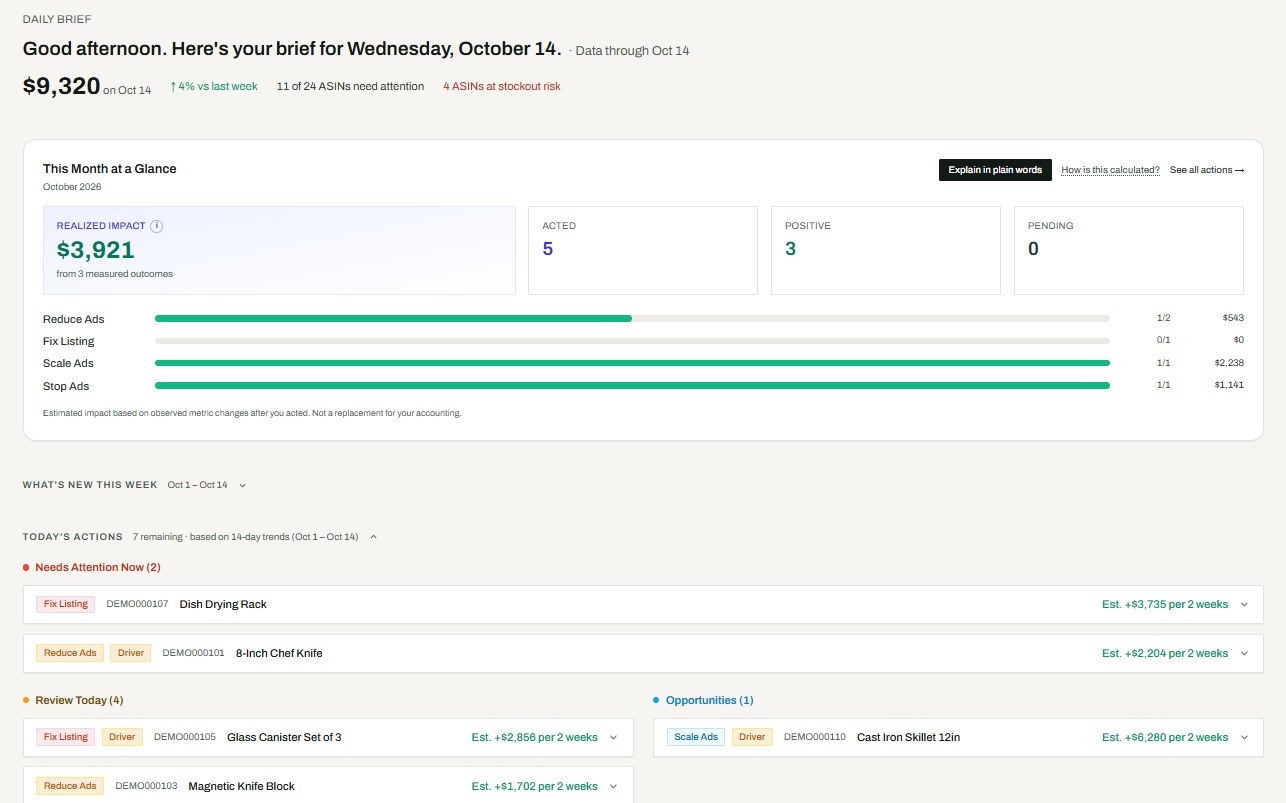
Task: Open the Pending count card
Action: [1129, 251]
